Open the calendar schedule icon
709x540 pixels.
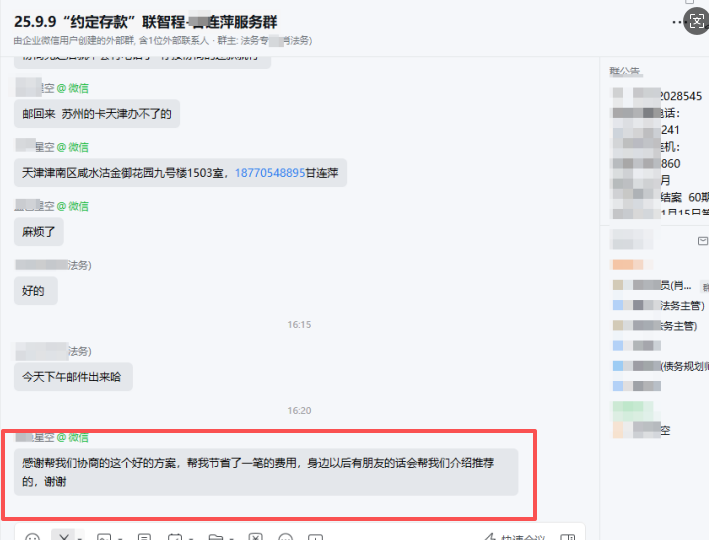coord(175,537)
